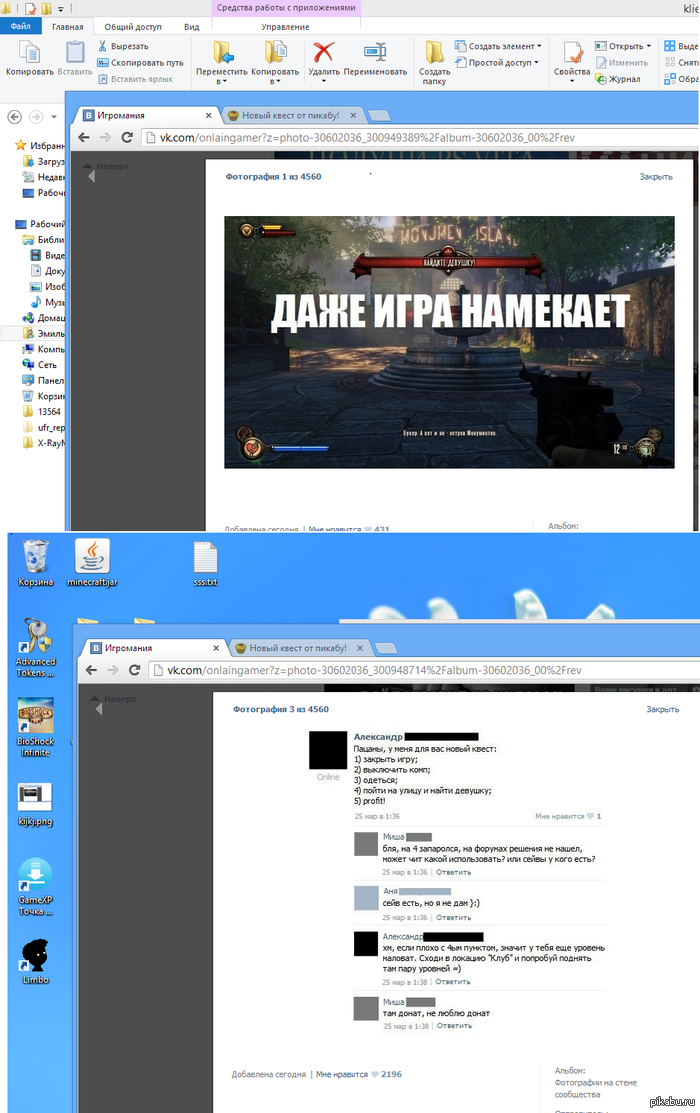Open Копировать в dropdown in ribbon
This screenshot has height=1113, width=700.
point(275,62)
